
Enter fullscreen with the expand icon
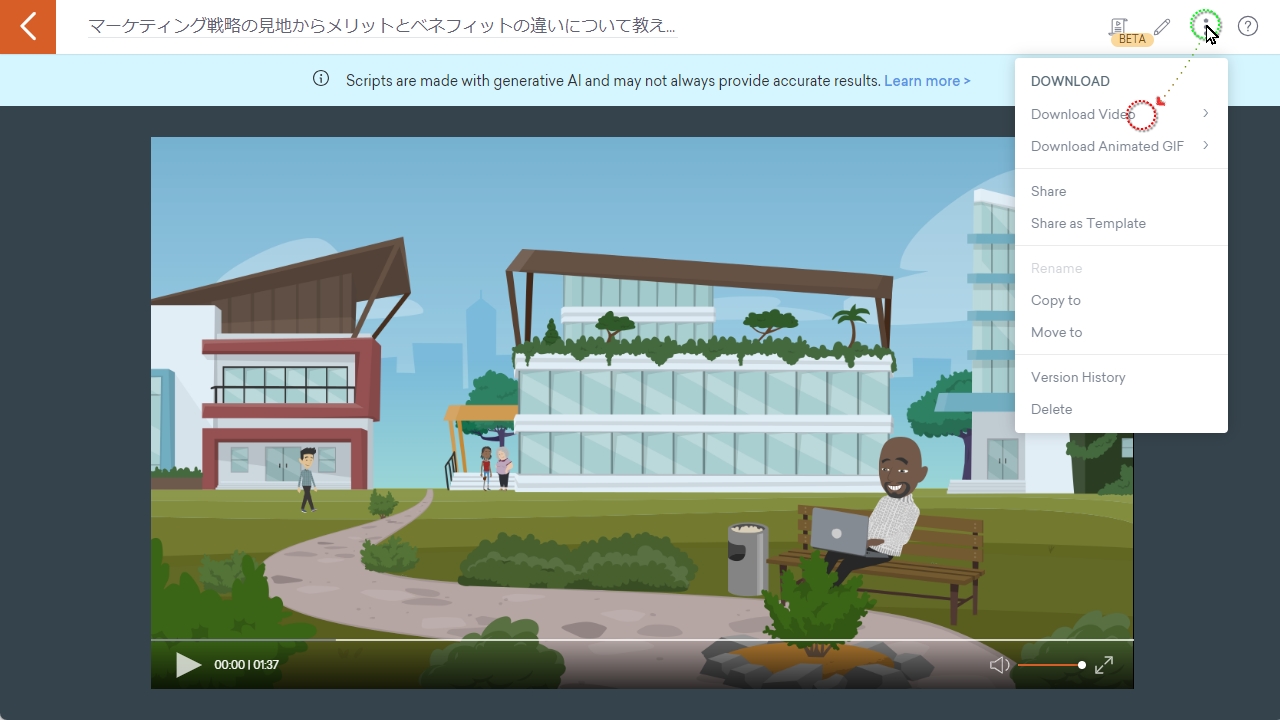[x=1104, y=665]
